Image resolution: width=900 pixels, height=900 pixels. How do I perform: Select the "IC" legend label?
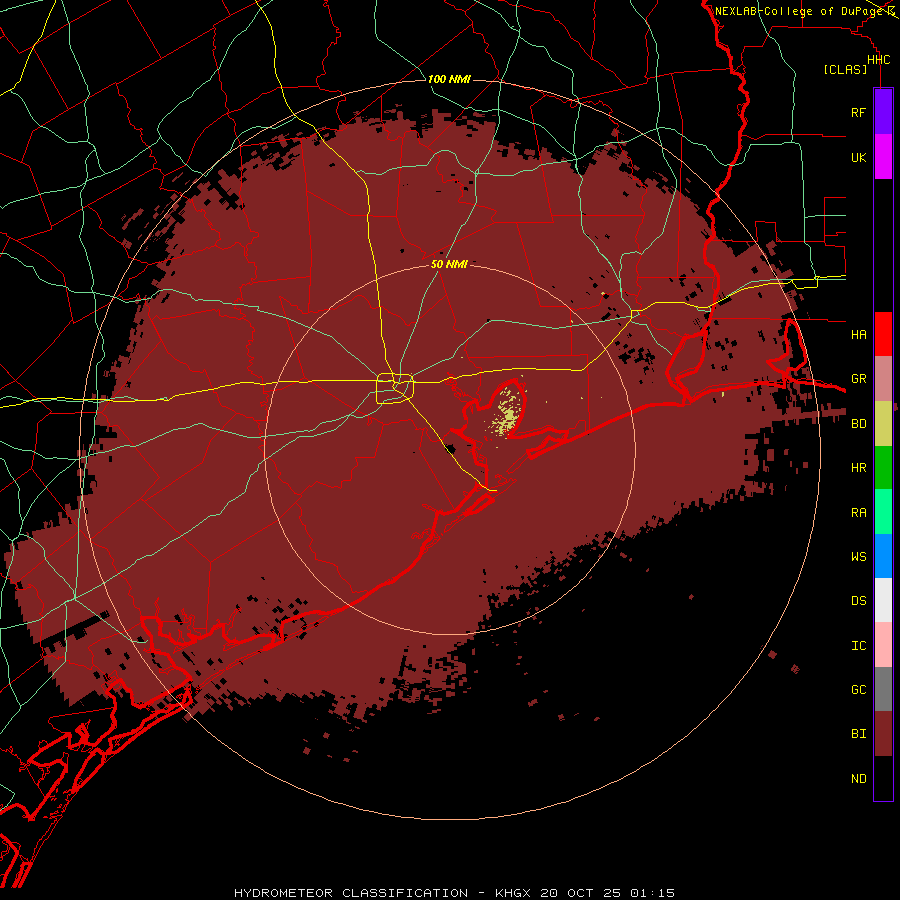click(x=858, y=646)
